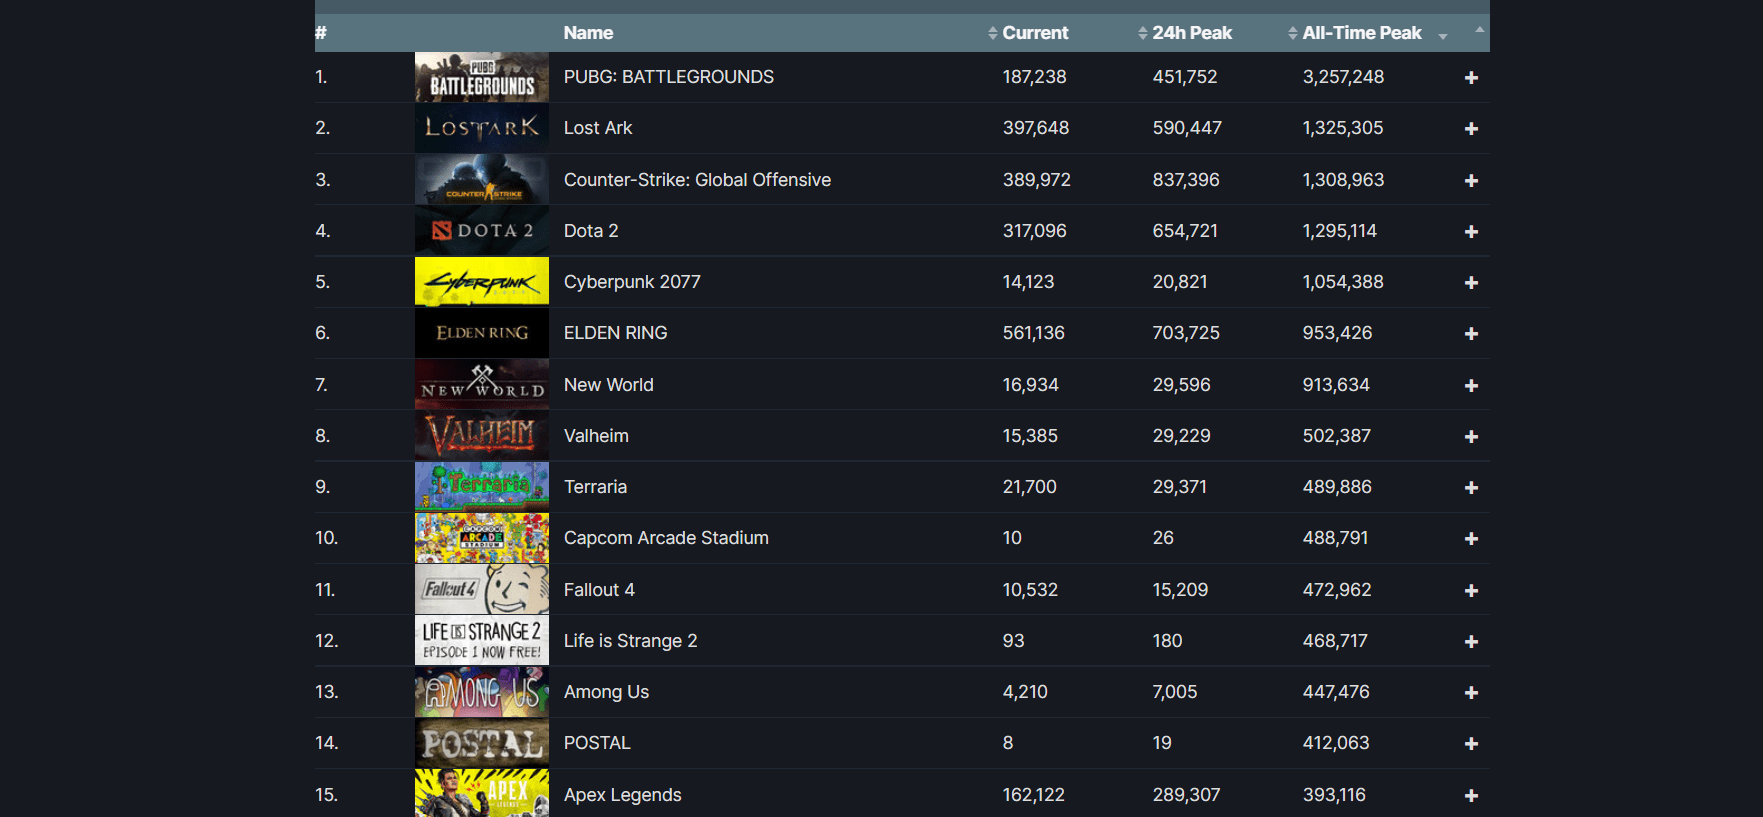Open PUBG: BATTLEGROUNDS game link
Image resolution: width=1763 pixels, height=817 pixels.
(x=669, y=77)
